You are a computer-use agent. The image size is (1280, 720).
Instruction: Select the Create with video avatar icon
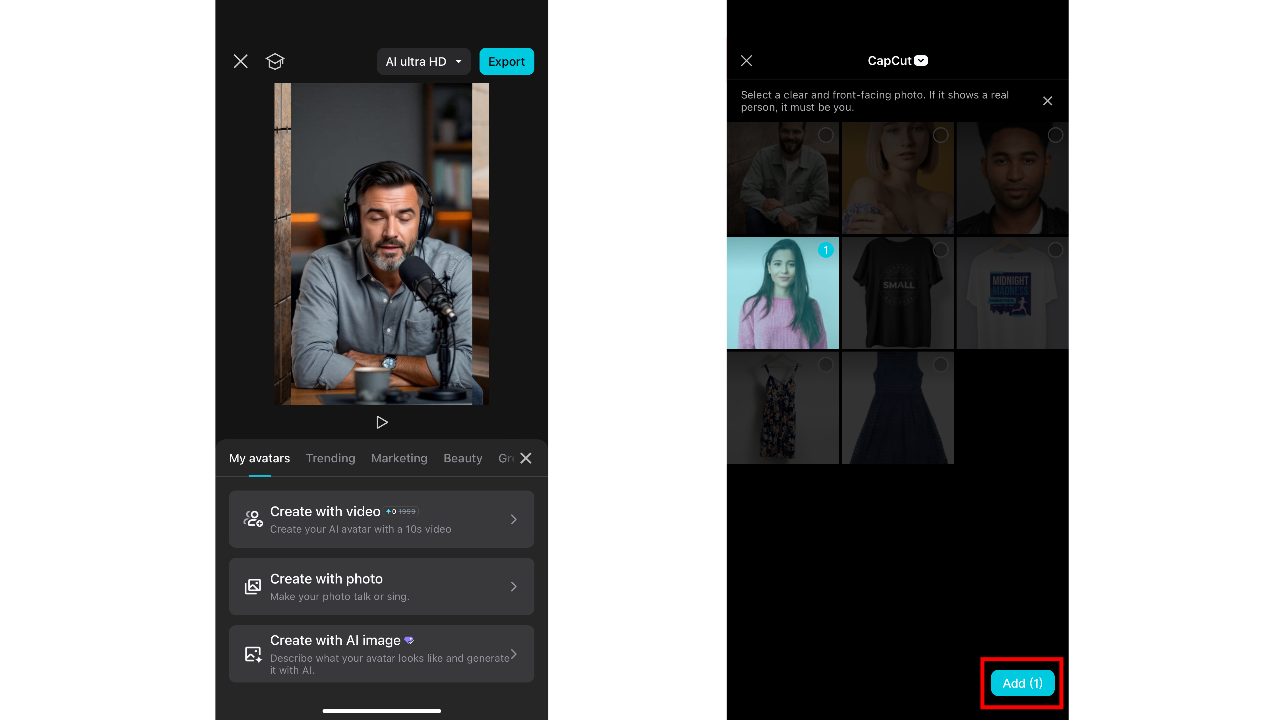pyautogui.click(x=252, y=518)
